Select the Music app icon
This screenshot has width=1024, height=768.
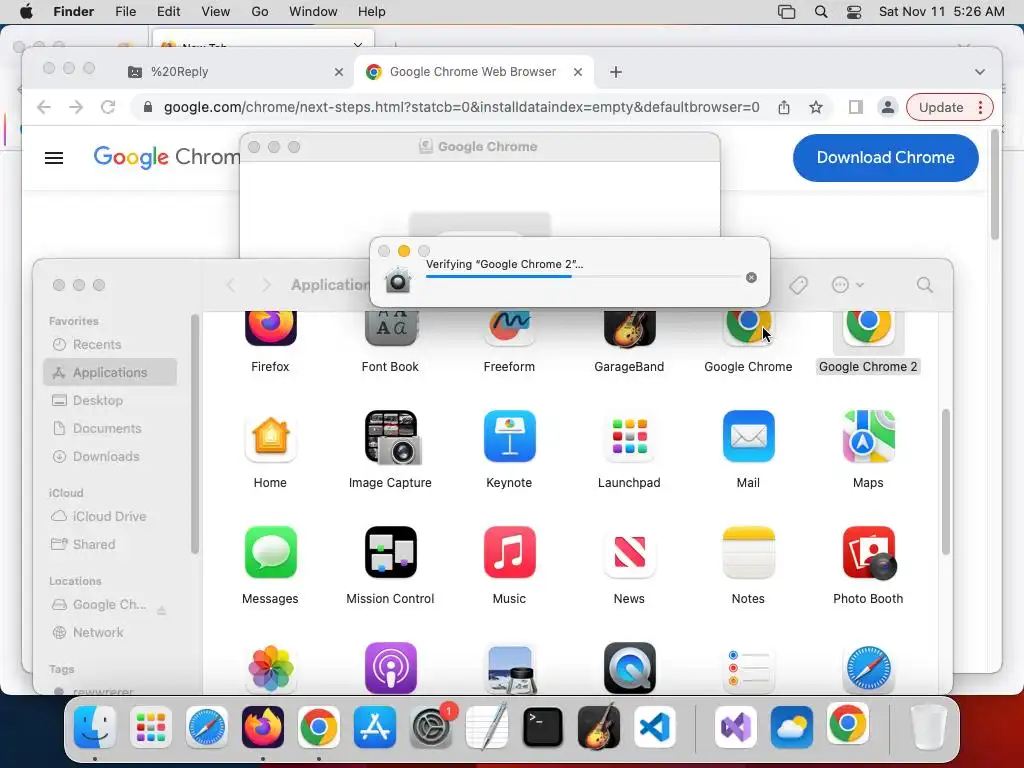(x=509, y=552)
